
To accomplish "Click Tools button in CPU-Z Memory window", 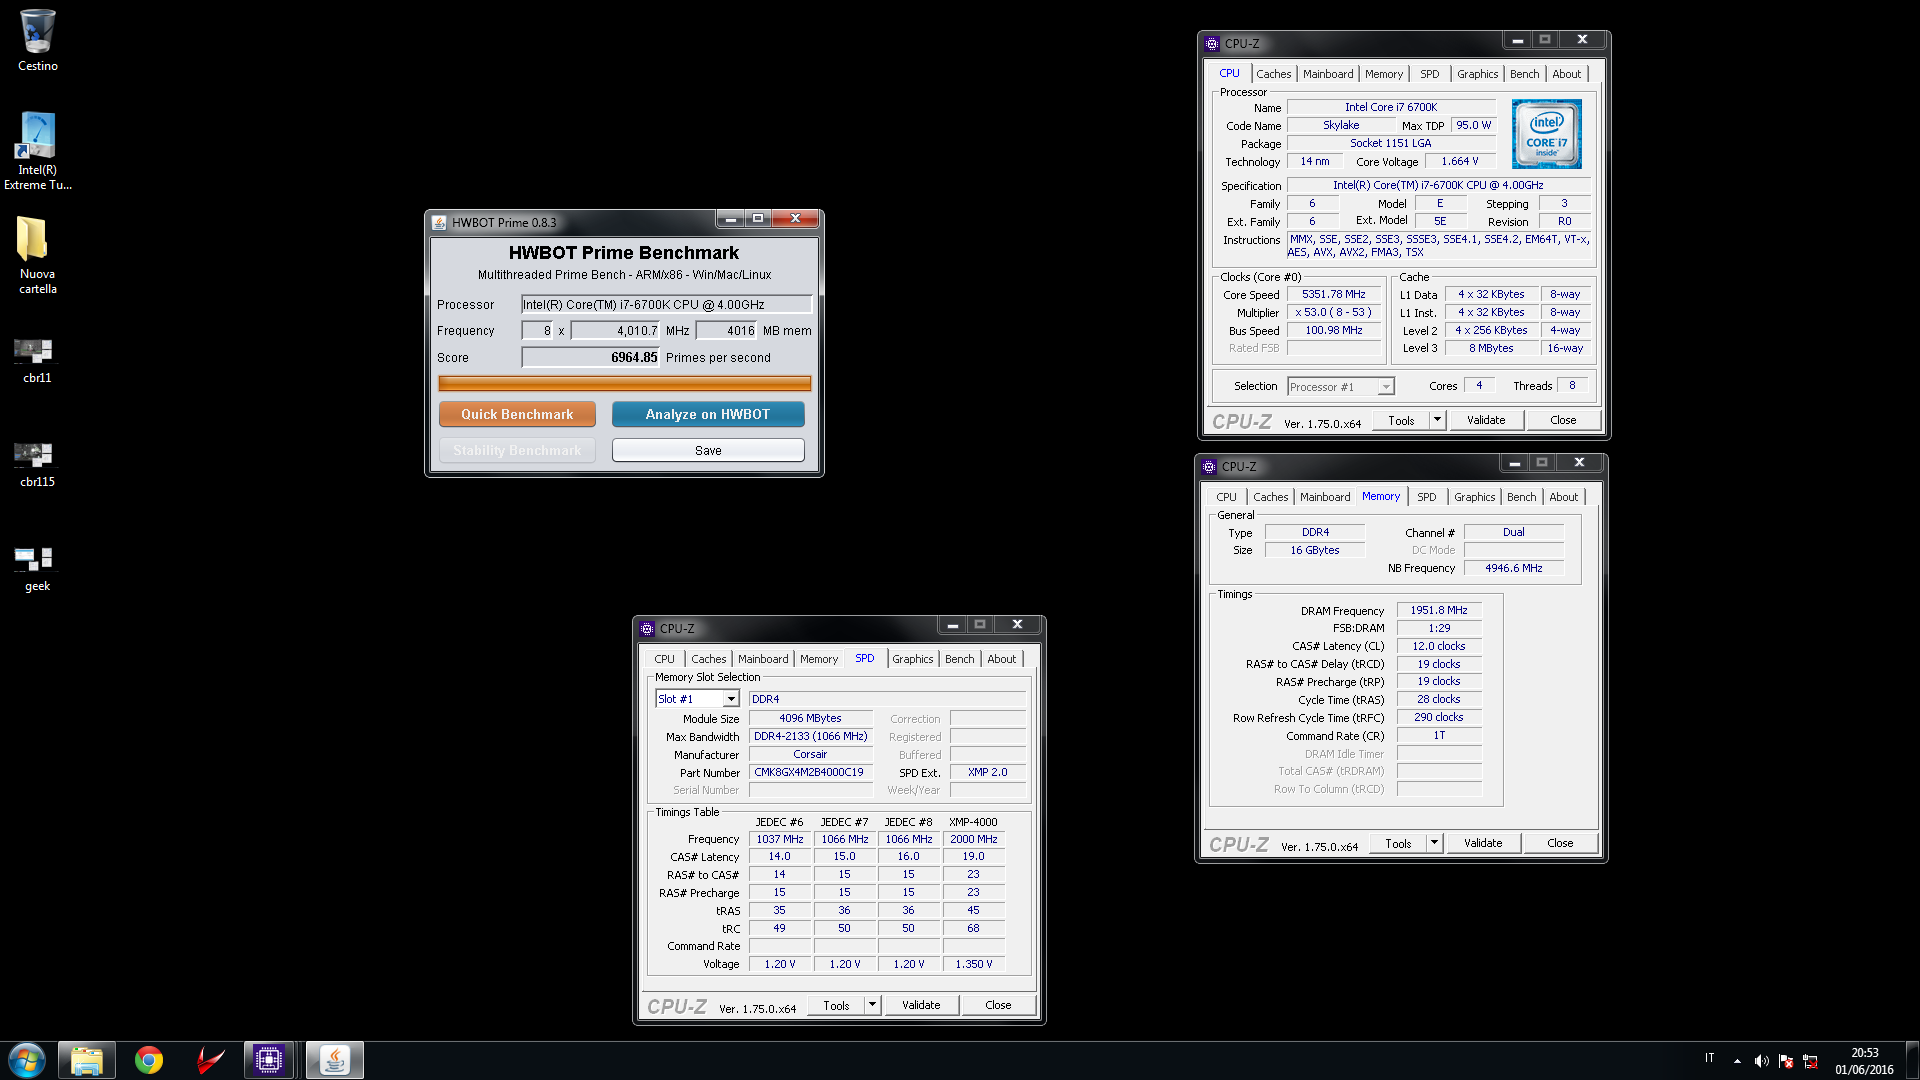I will pos(1398,843).
